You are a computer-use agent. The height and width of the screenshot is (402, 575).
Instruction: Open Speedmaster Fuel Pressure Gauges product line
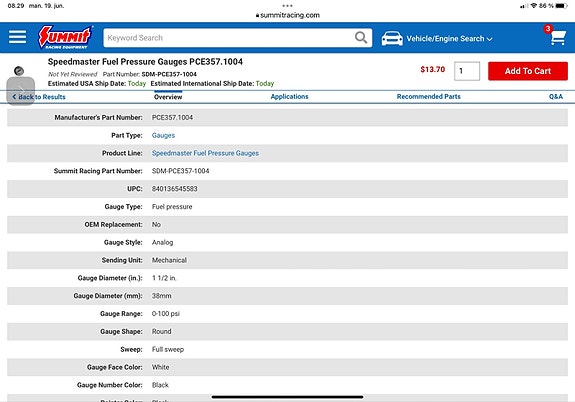coord(205,153)
